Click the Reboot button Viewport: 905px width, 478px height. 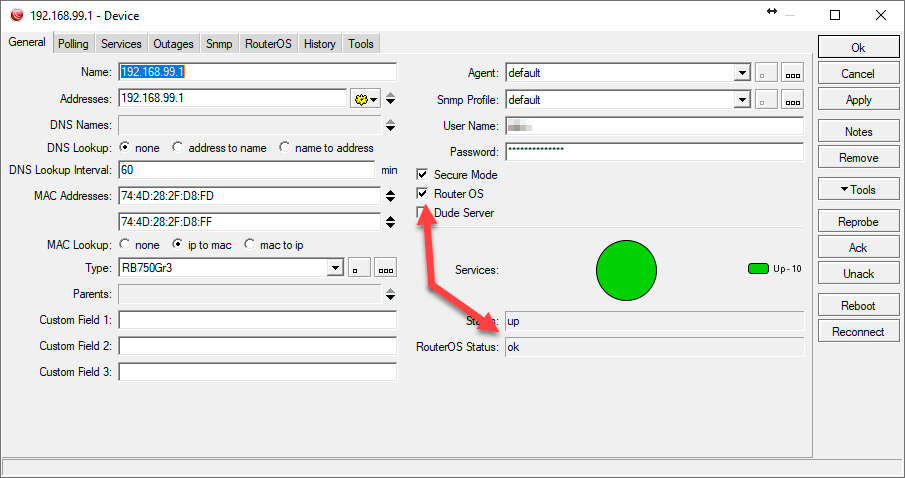click(x=858, y=305)
